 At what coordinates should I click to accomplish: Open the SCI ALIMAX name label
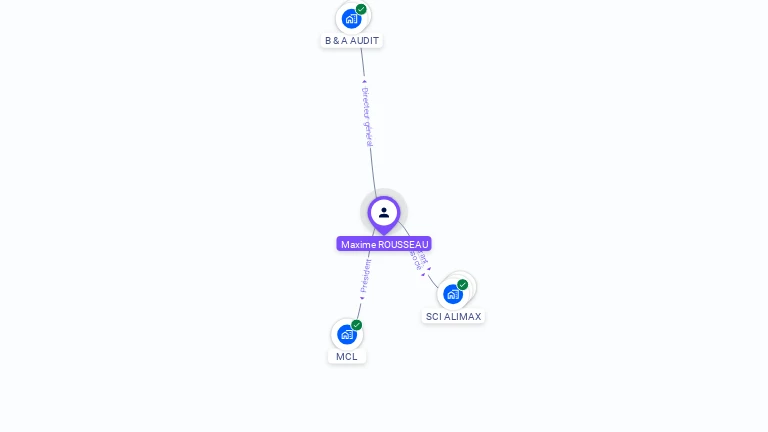pos(453,316)
